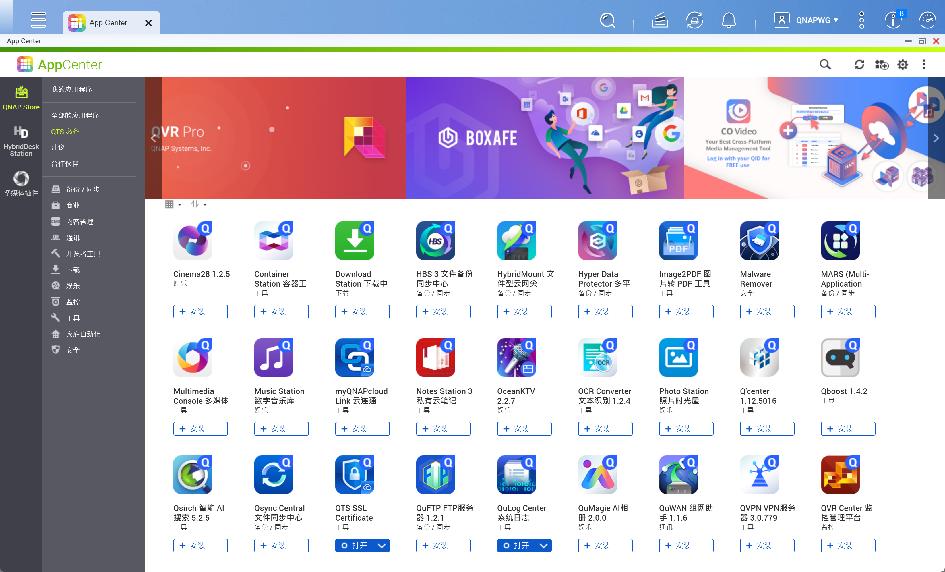945x572 pixels.
Task: Select the Security category with shield icon
Action: [66, 350]
